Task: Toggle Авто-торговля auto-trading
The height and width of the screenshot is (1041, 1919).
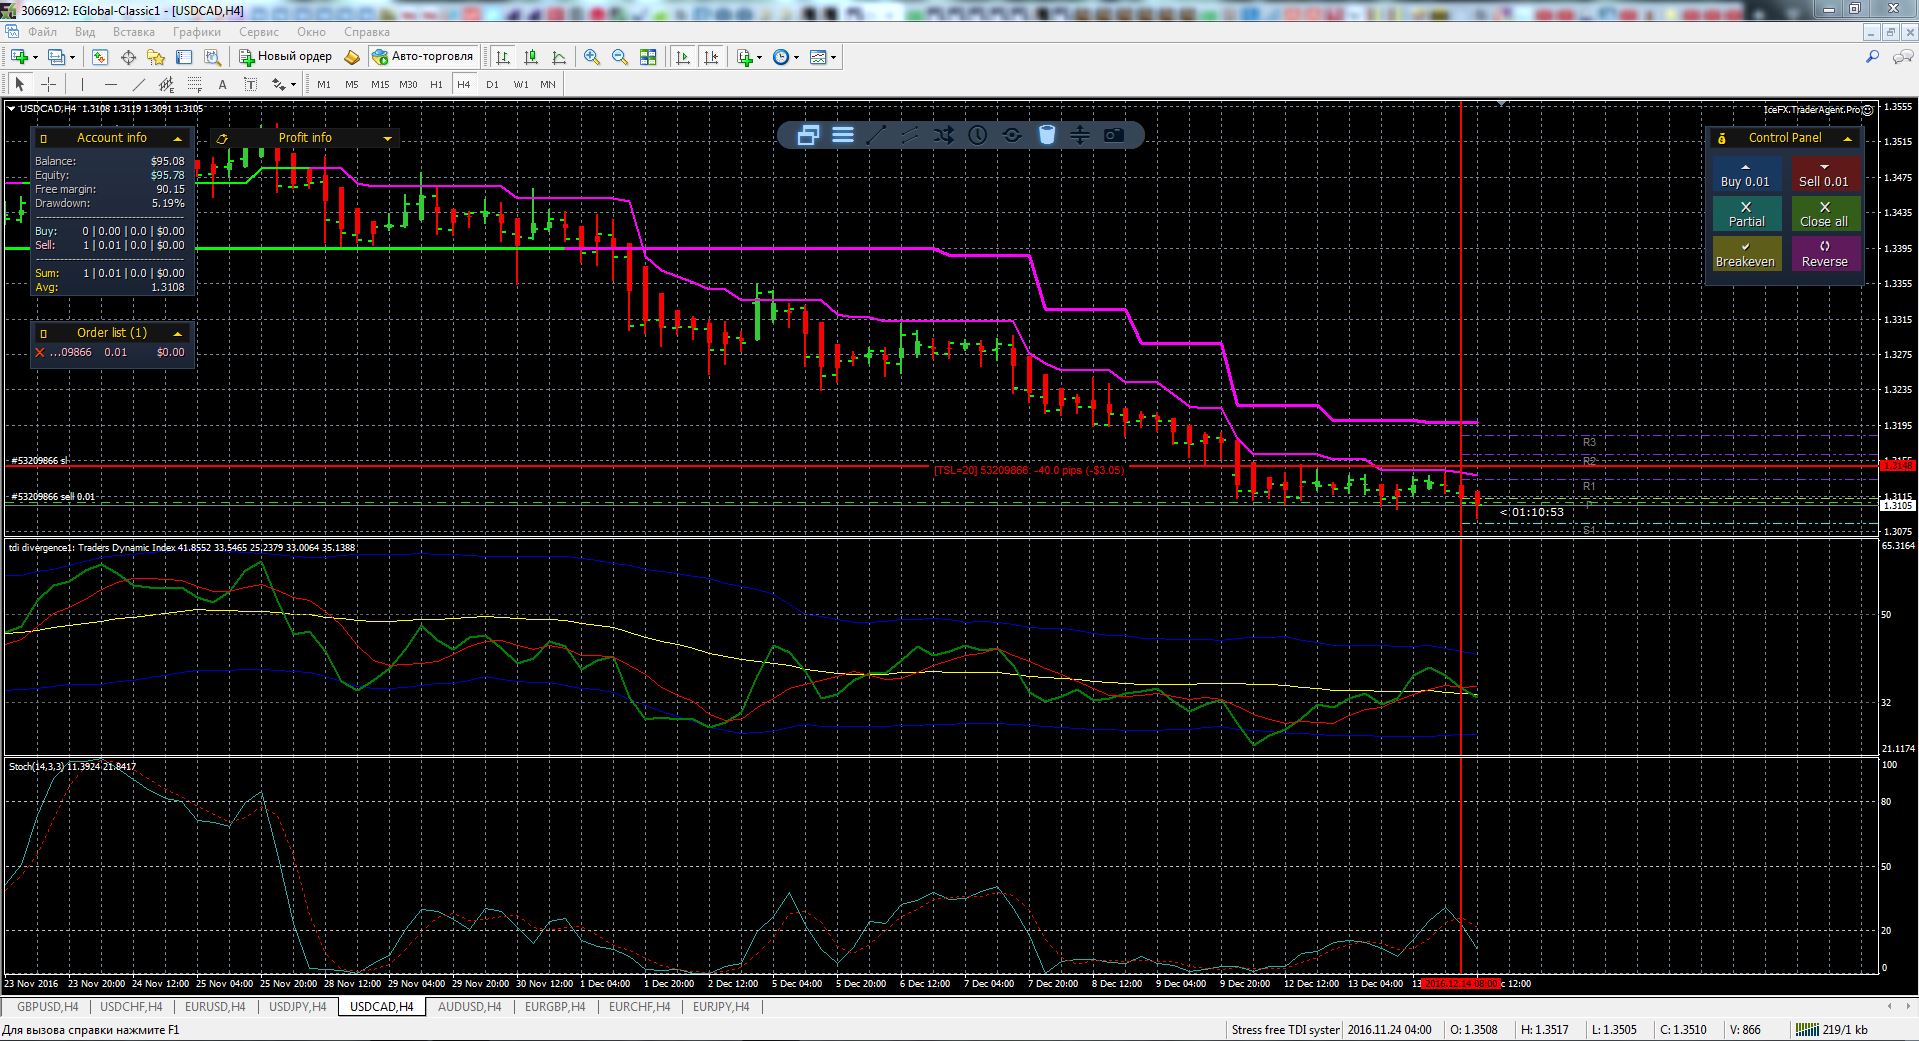Action: click(x=422, y=57)
